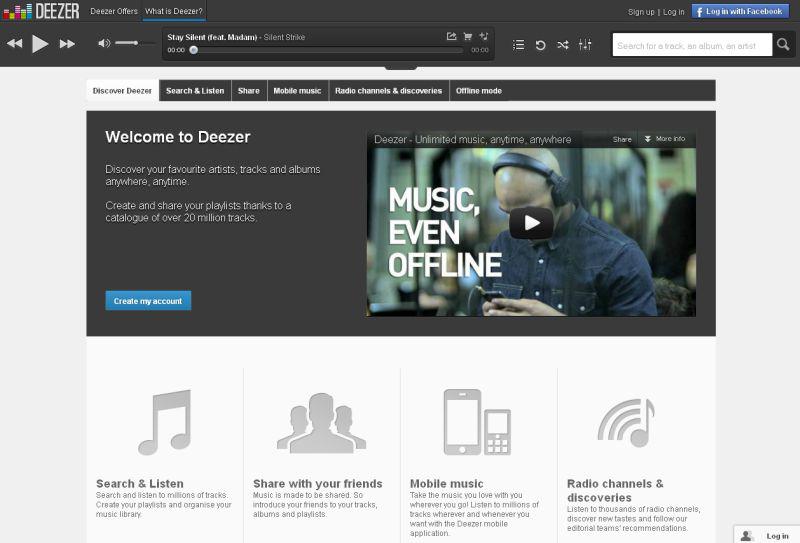Click Log in with Facebook
800x543 pixels.
(740, 11)
